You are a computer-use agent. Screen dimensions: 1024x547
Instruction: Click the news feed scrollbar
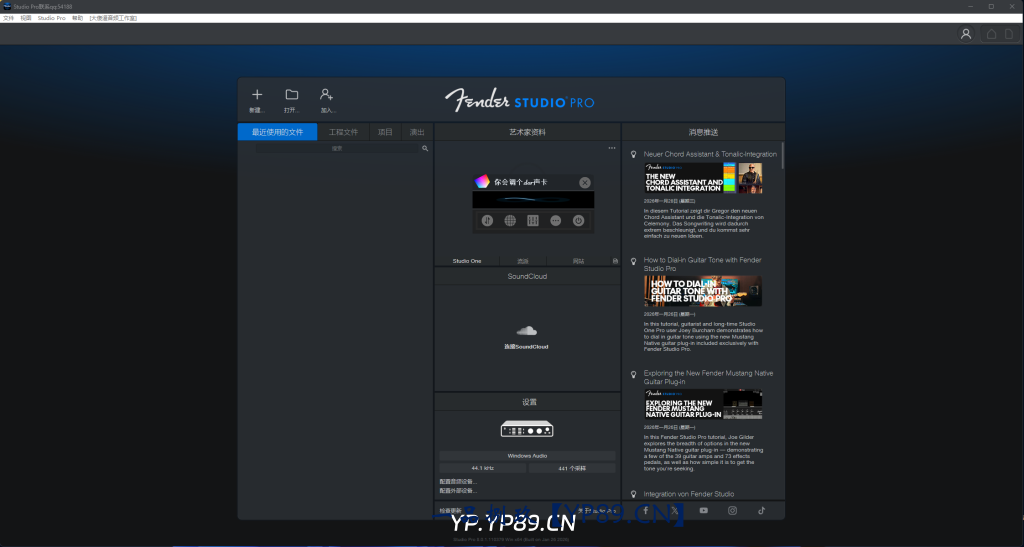783,155
